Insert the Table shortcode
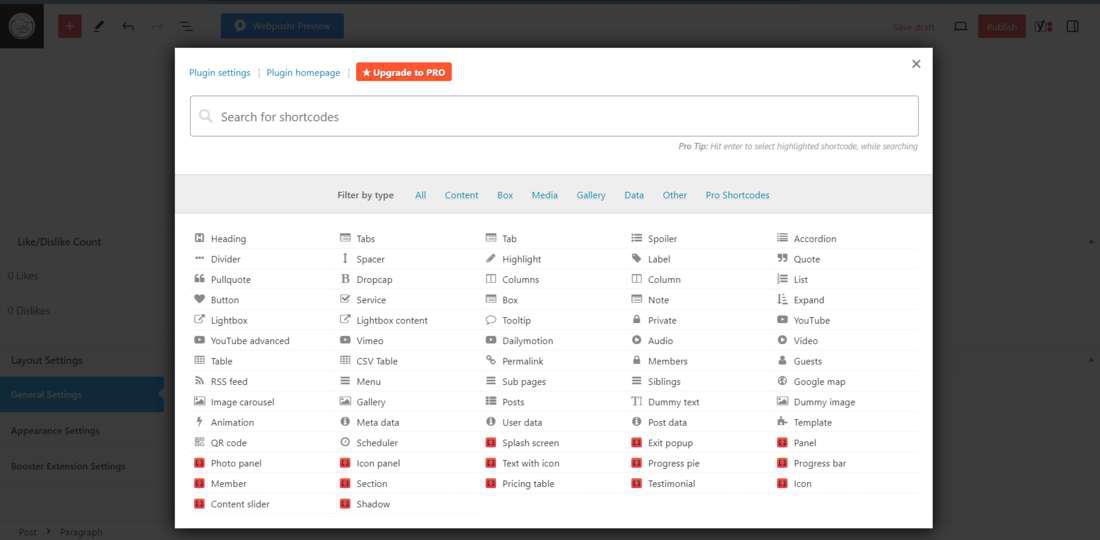The height and width of the screenshot is (540, 1100). (x=213, y=360)
